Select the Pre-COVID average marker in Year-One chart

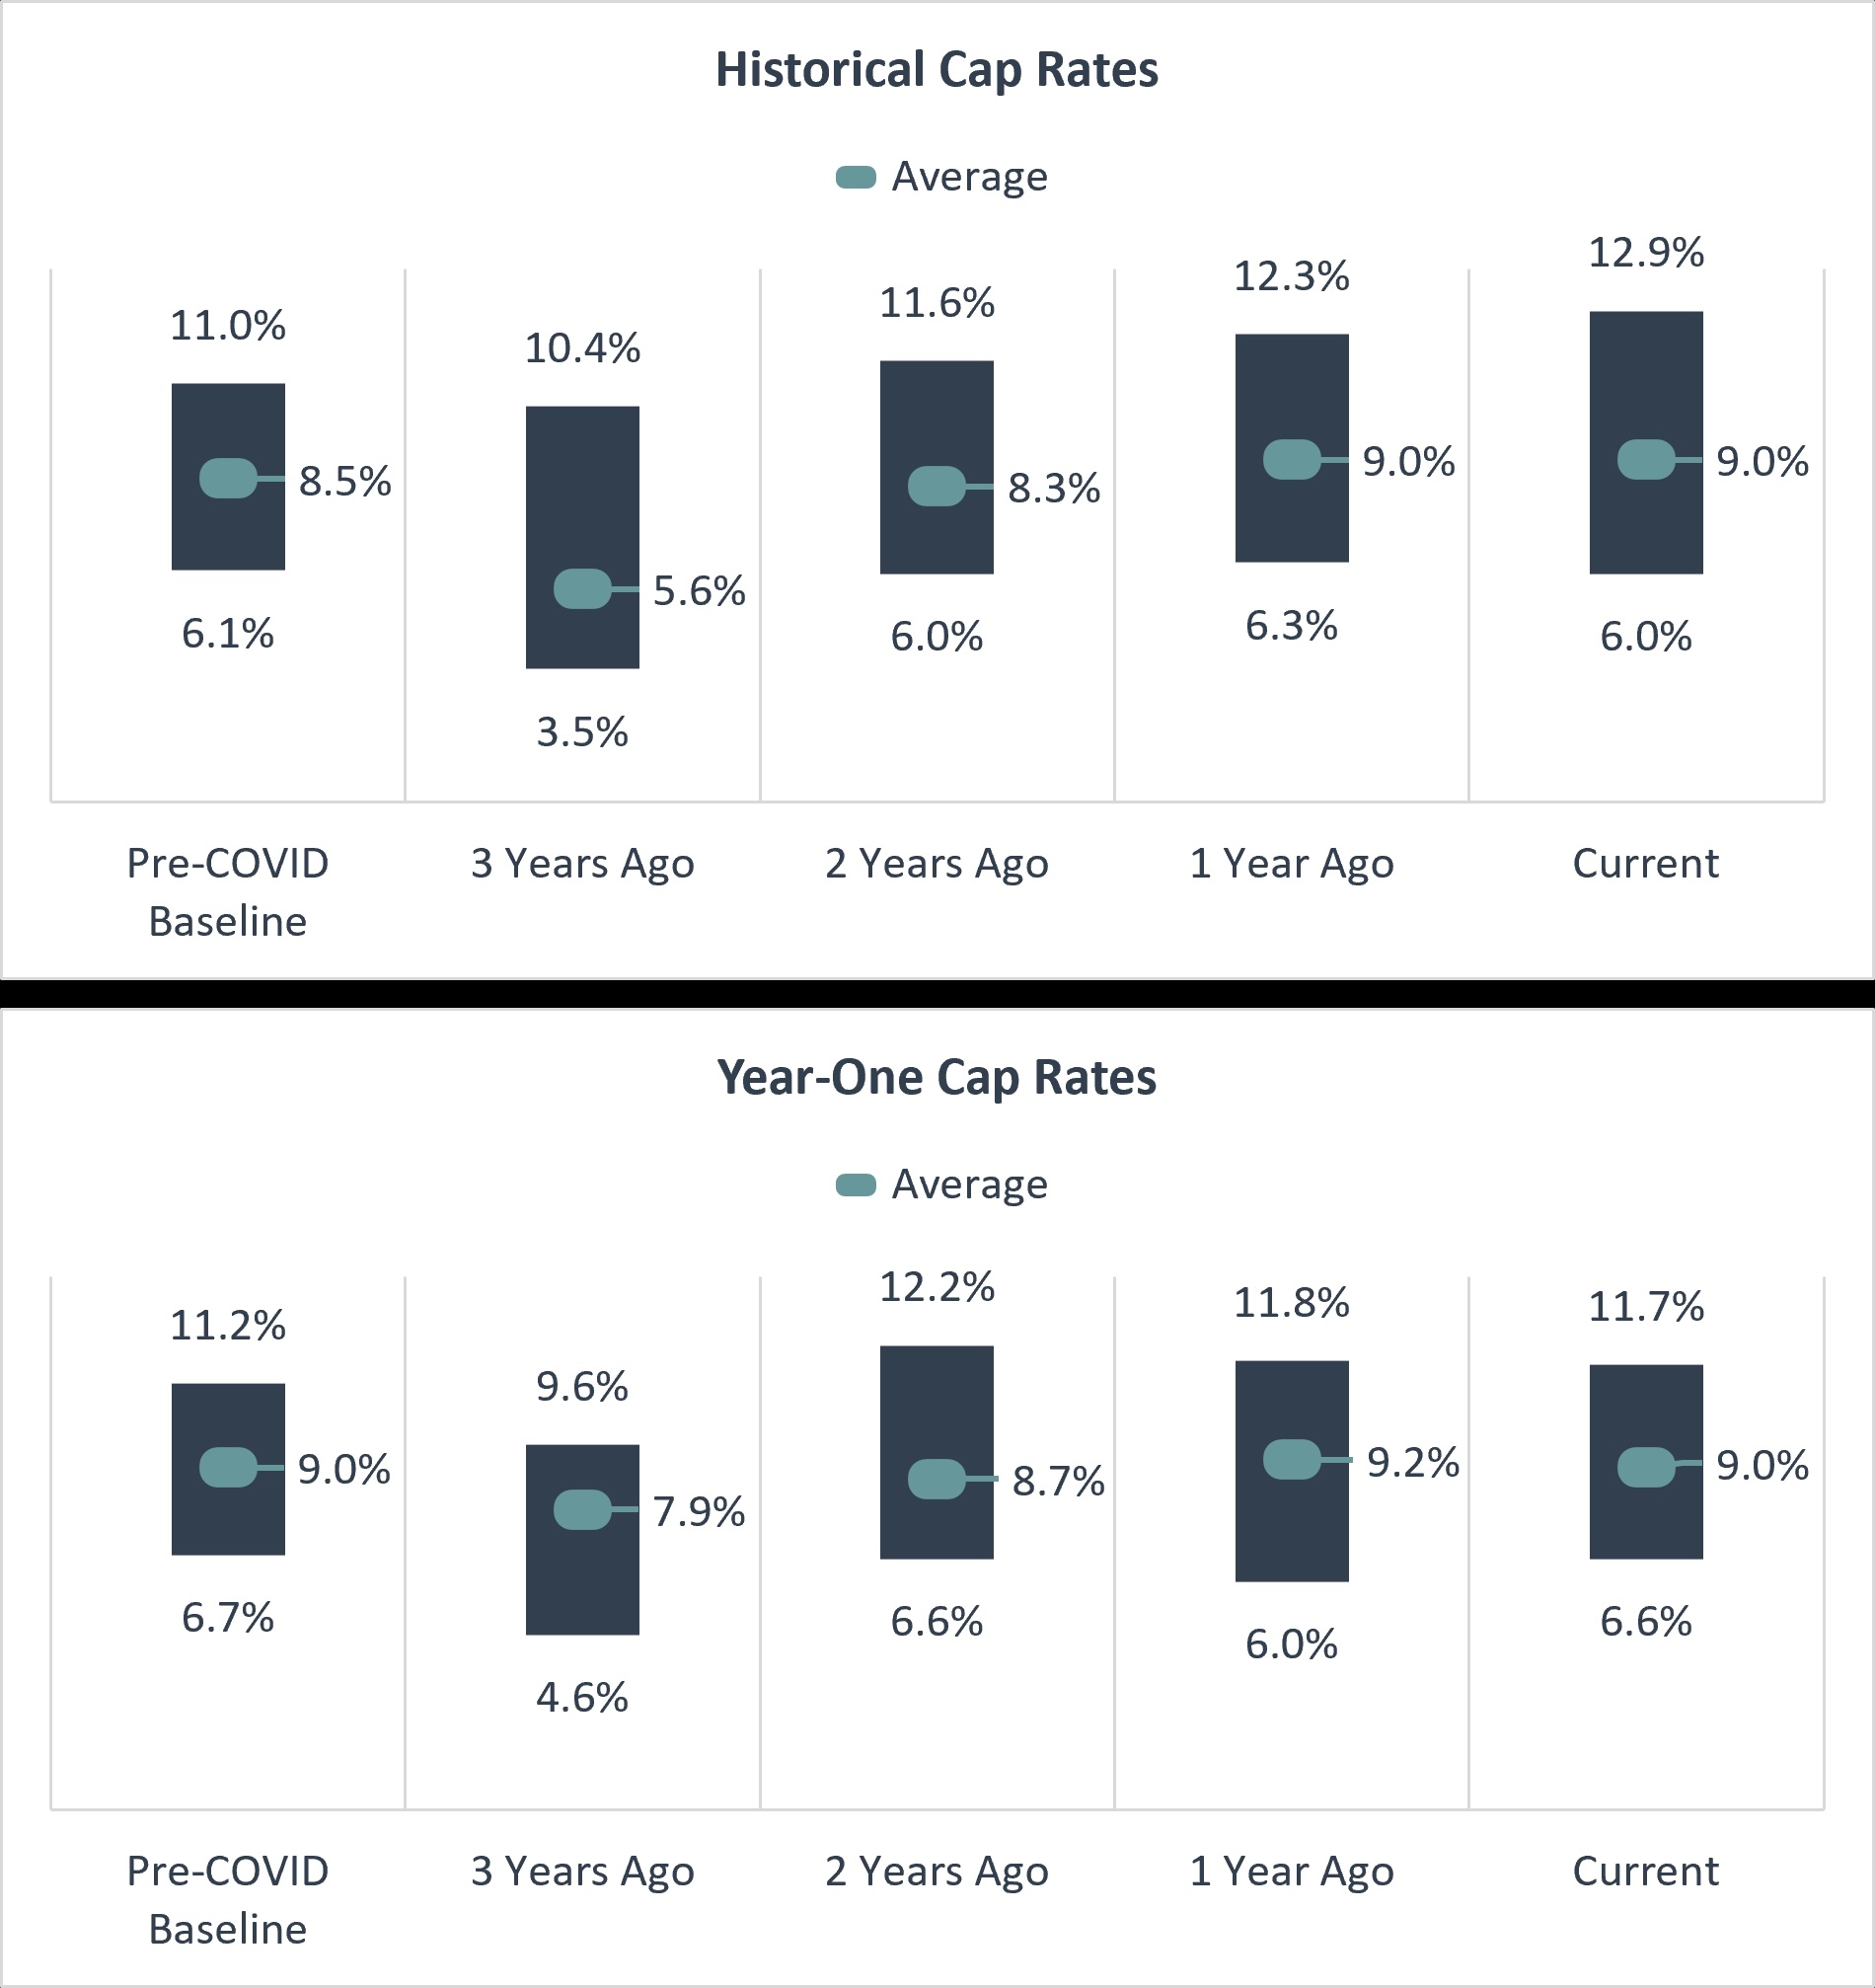pyautogui.click(x=228, y=1467)
